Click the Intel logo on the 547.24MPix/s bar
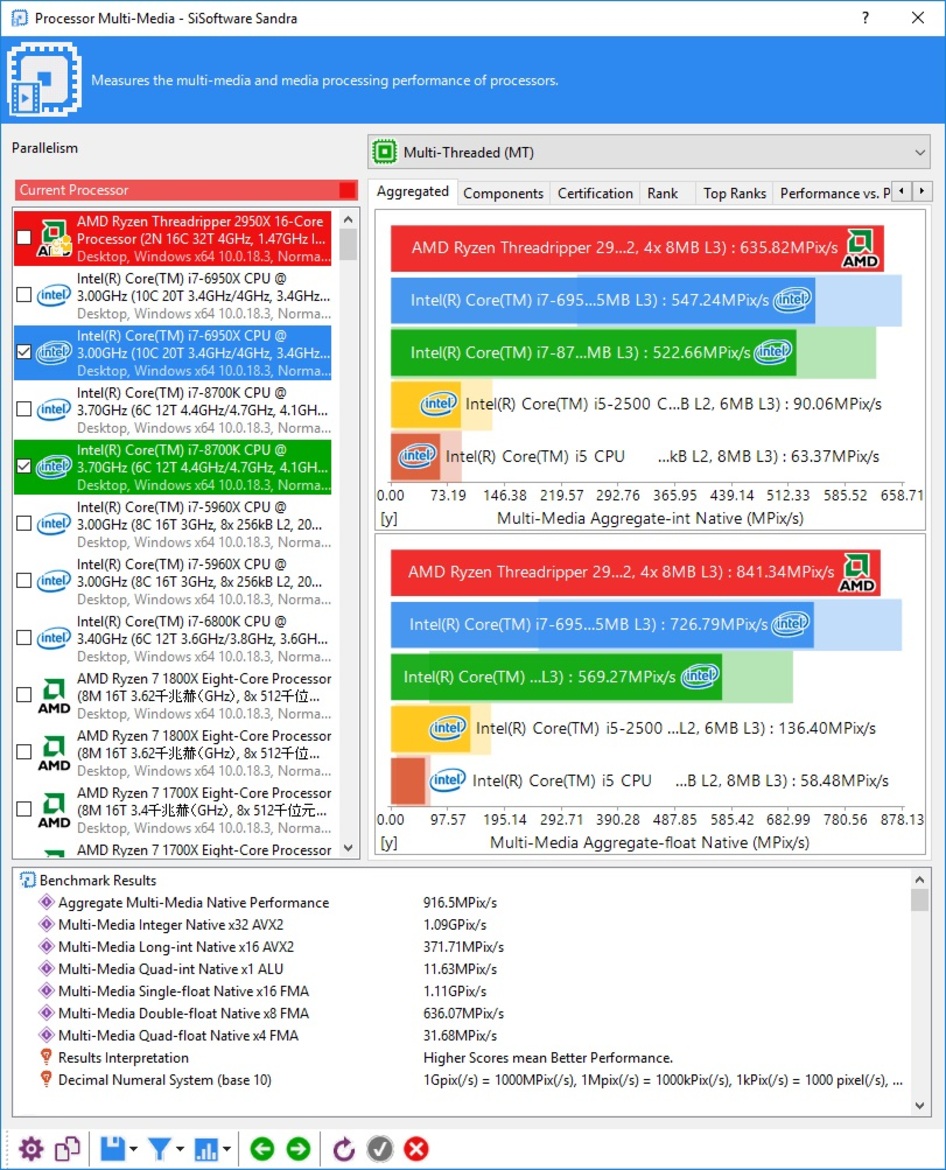The image size is (946, 1170). pos(792,300)
